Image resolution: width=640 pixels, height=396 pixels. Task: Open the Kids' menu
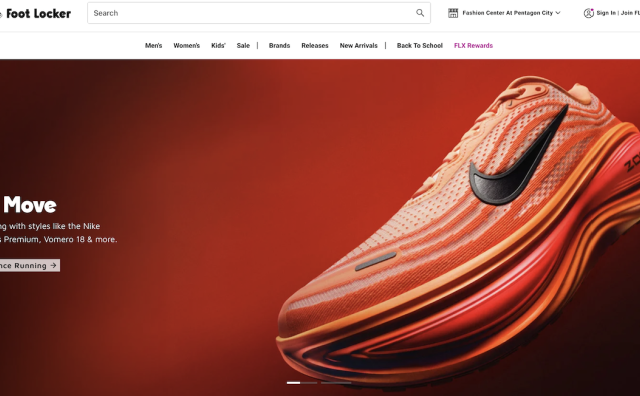tap(218, 46)
